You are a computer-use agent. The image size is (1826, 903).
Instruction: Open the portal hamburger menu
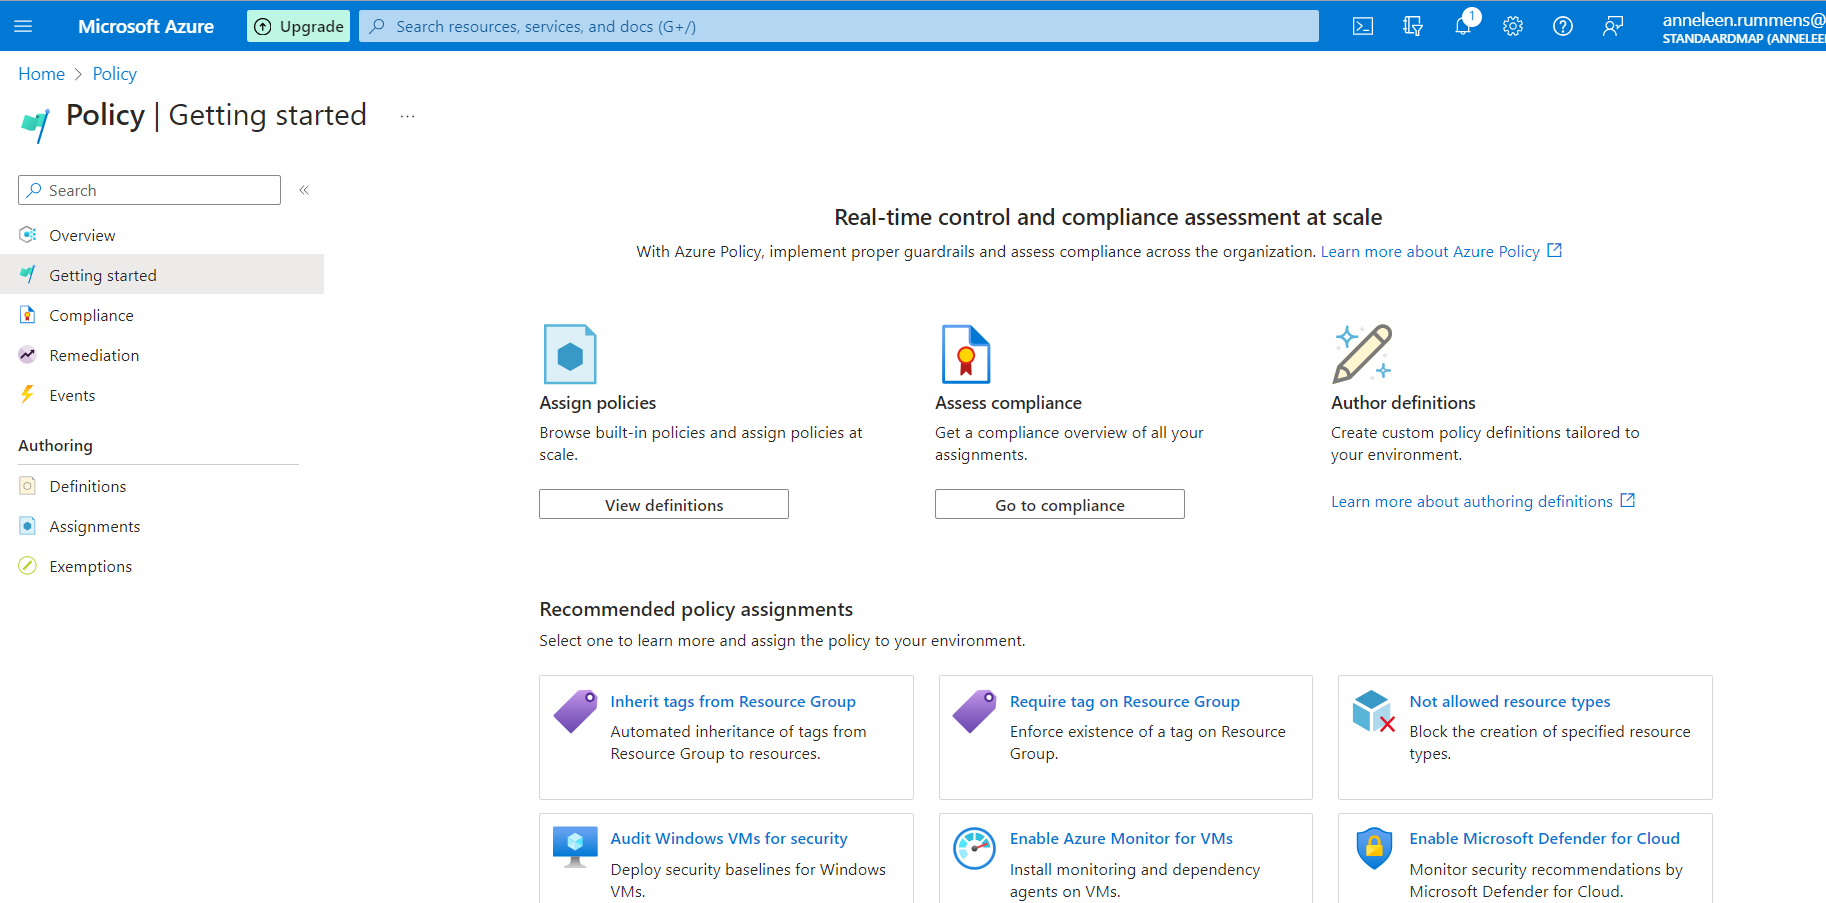[x=24, y=26]
